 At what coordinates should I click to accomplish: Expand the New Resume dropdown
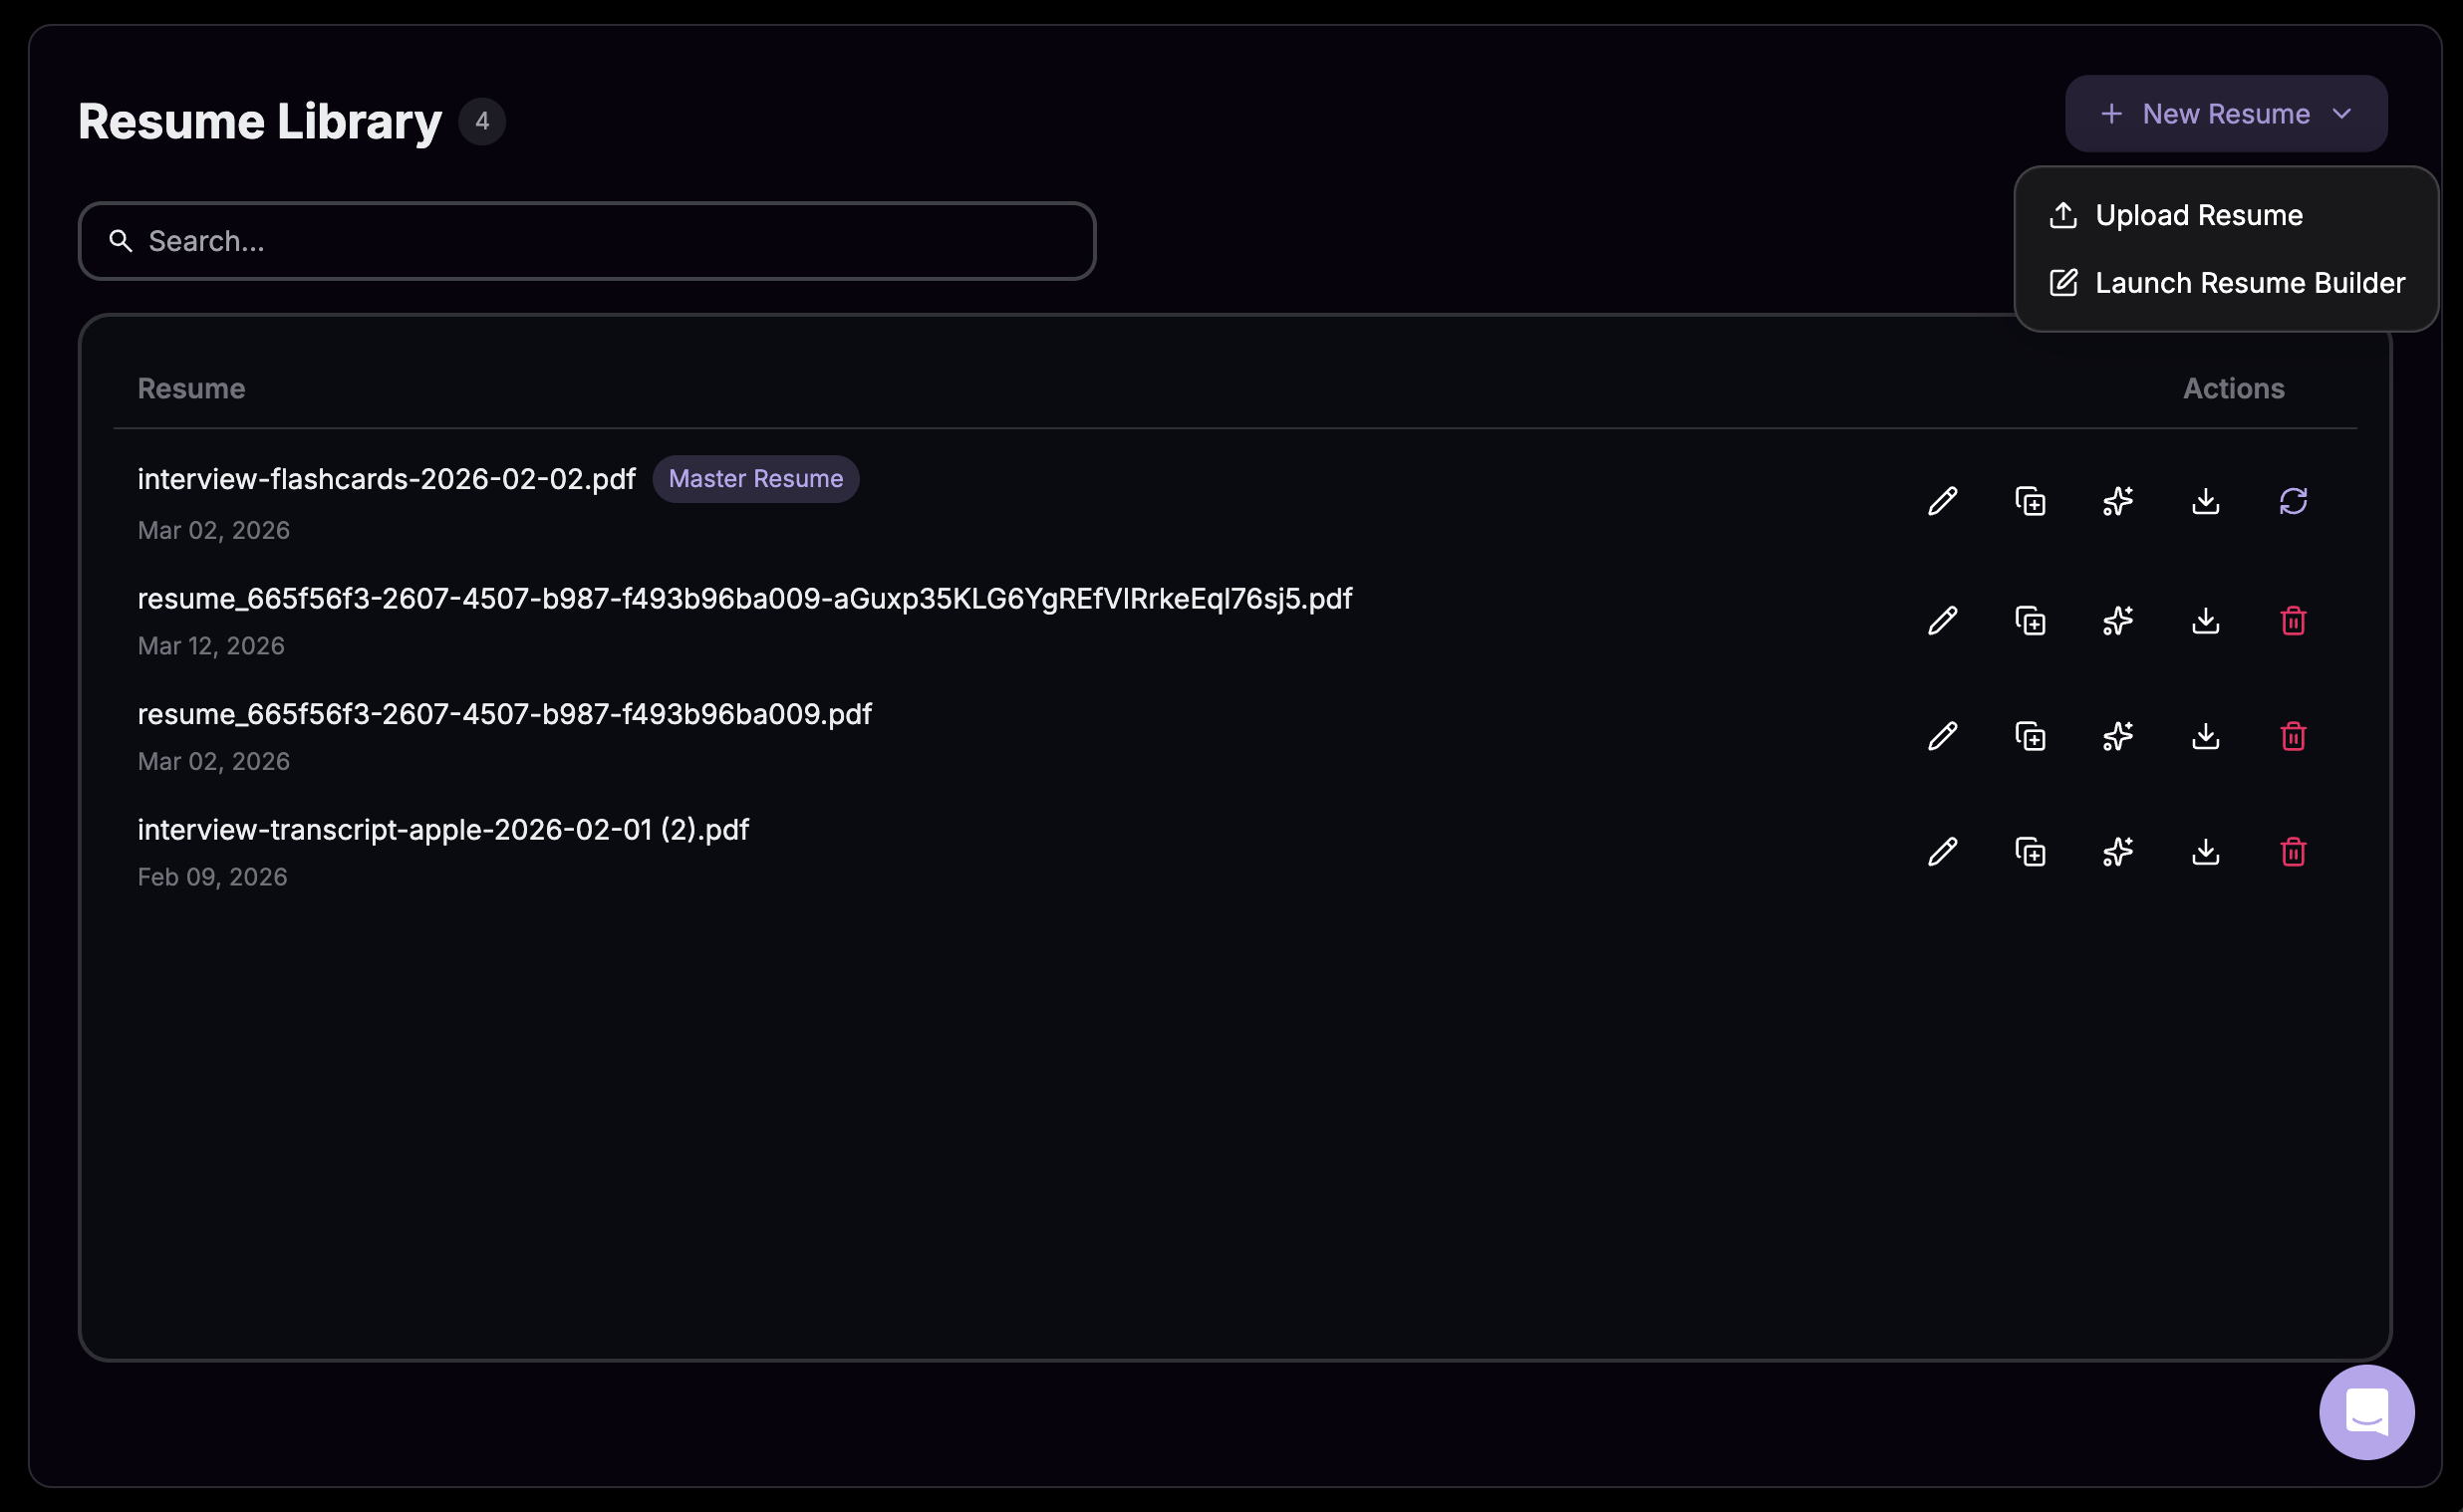click(x=2224, y=112)
